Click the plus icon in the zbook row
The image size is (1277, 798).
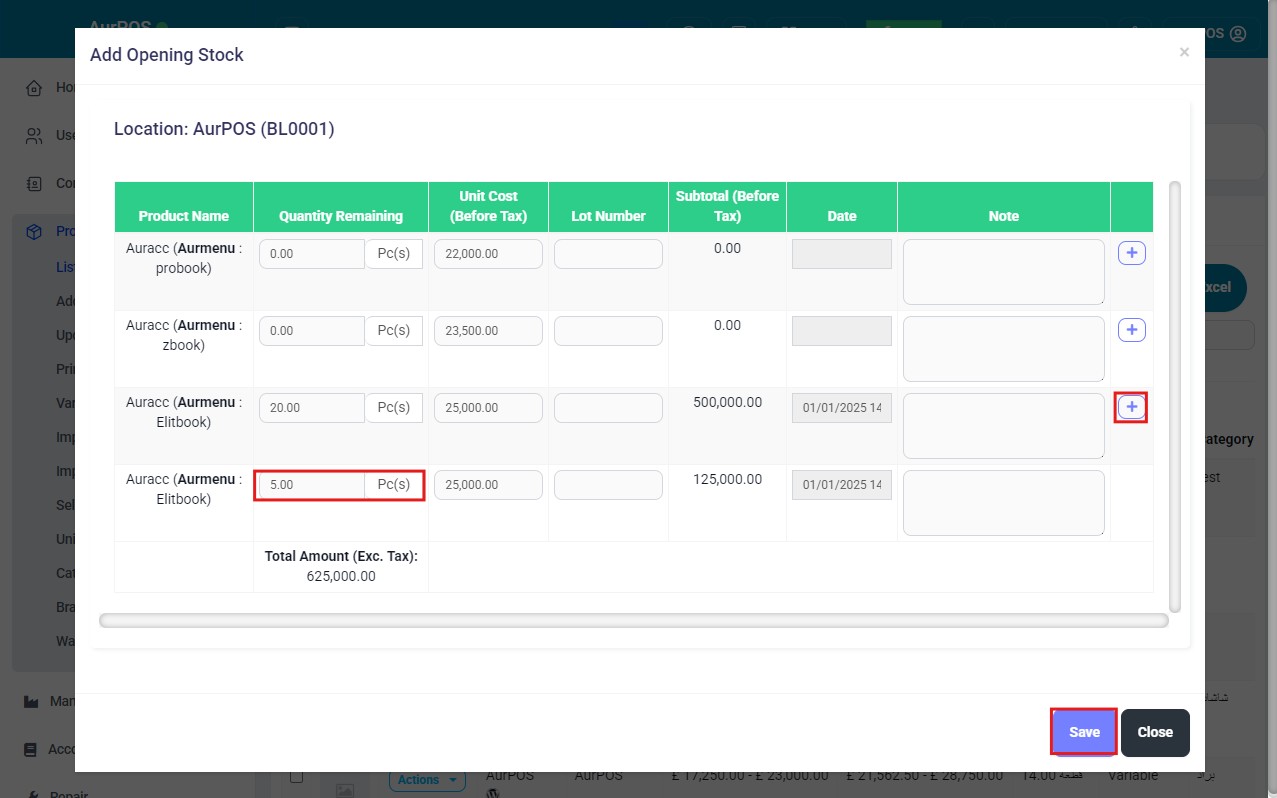[1131, 330]
